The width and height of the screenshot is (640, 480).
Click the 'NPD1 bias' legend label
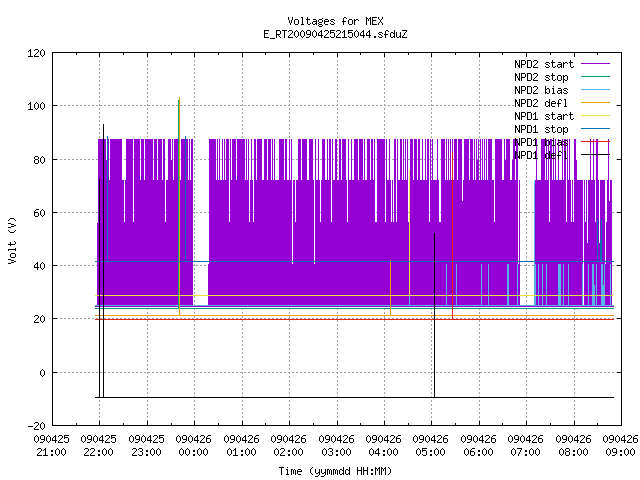[x=541, y=142]
